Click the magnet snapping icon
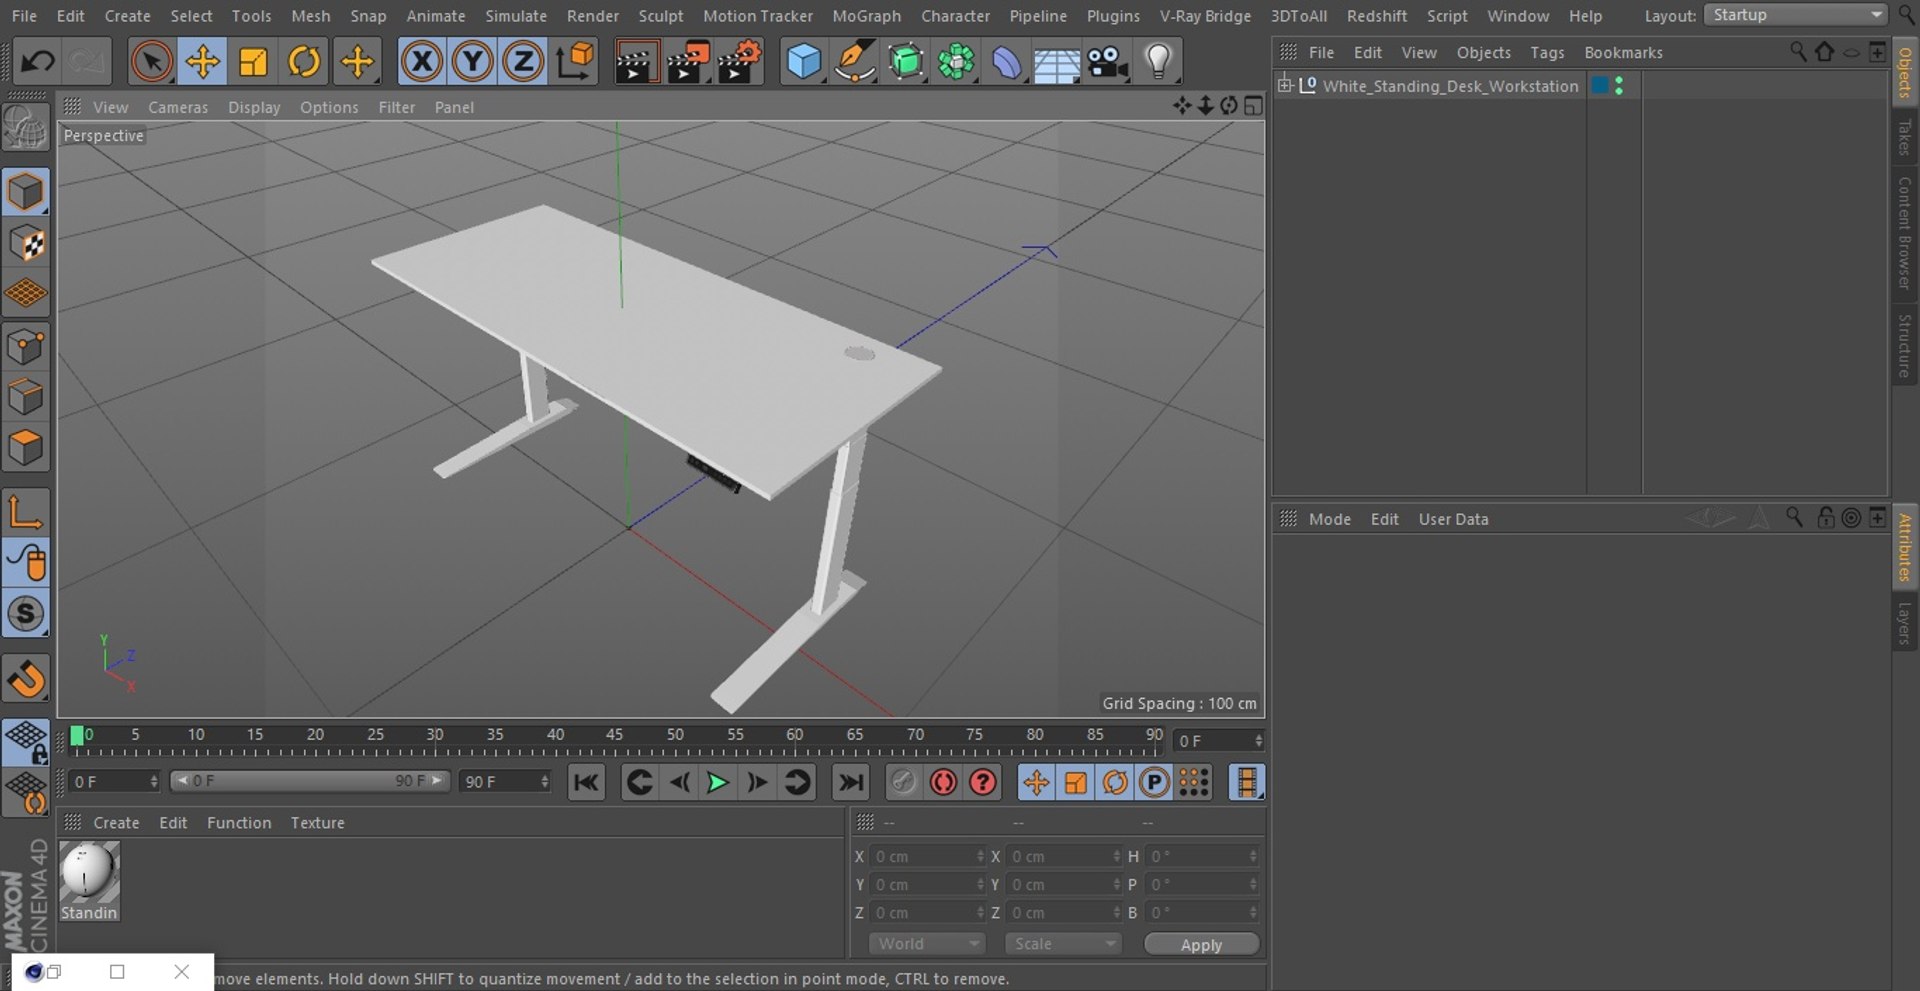Image resolution: width=1920 pixels, height=991 pixels. point(26,679)
